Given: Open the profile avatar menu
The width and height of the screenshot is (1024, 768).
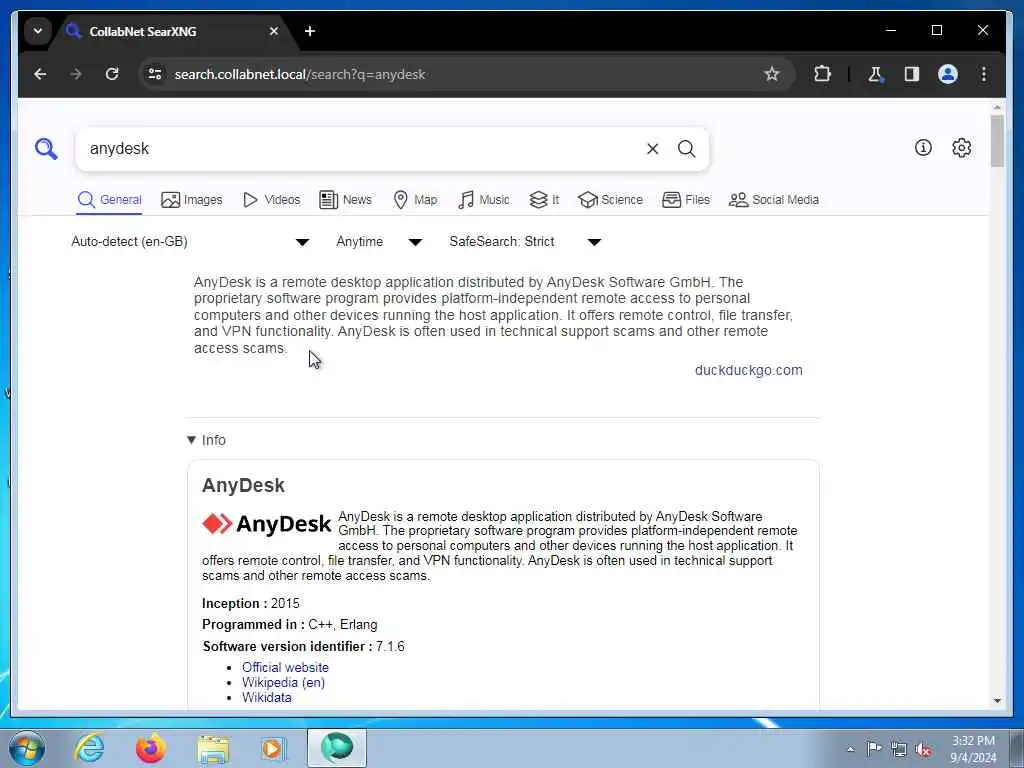Looking at the screenshot, I should pos(948,74).
